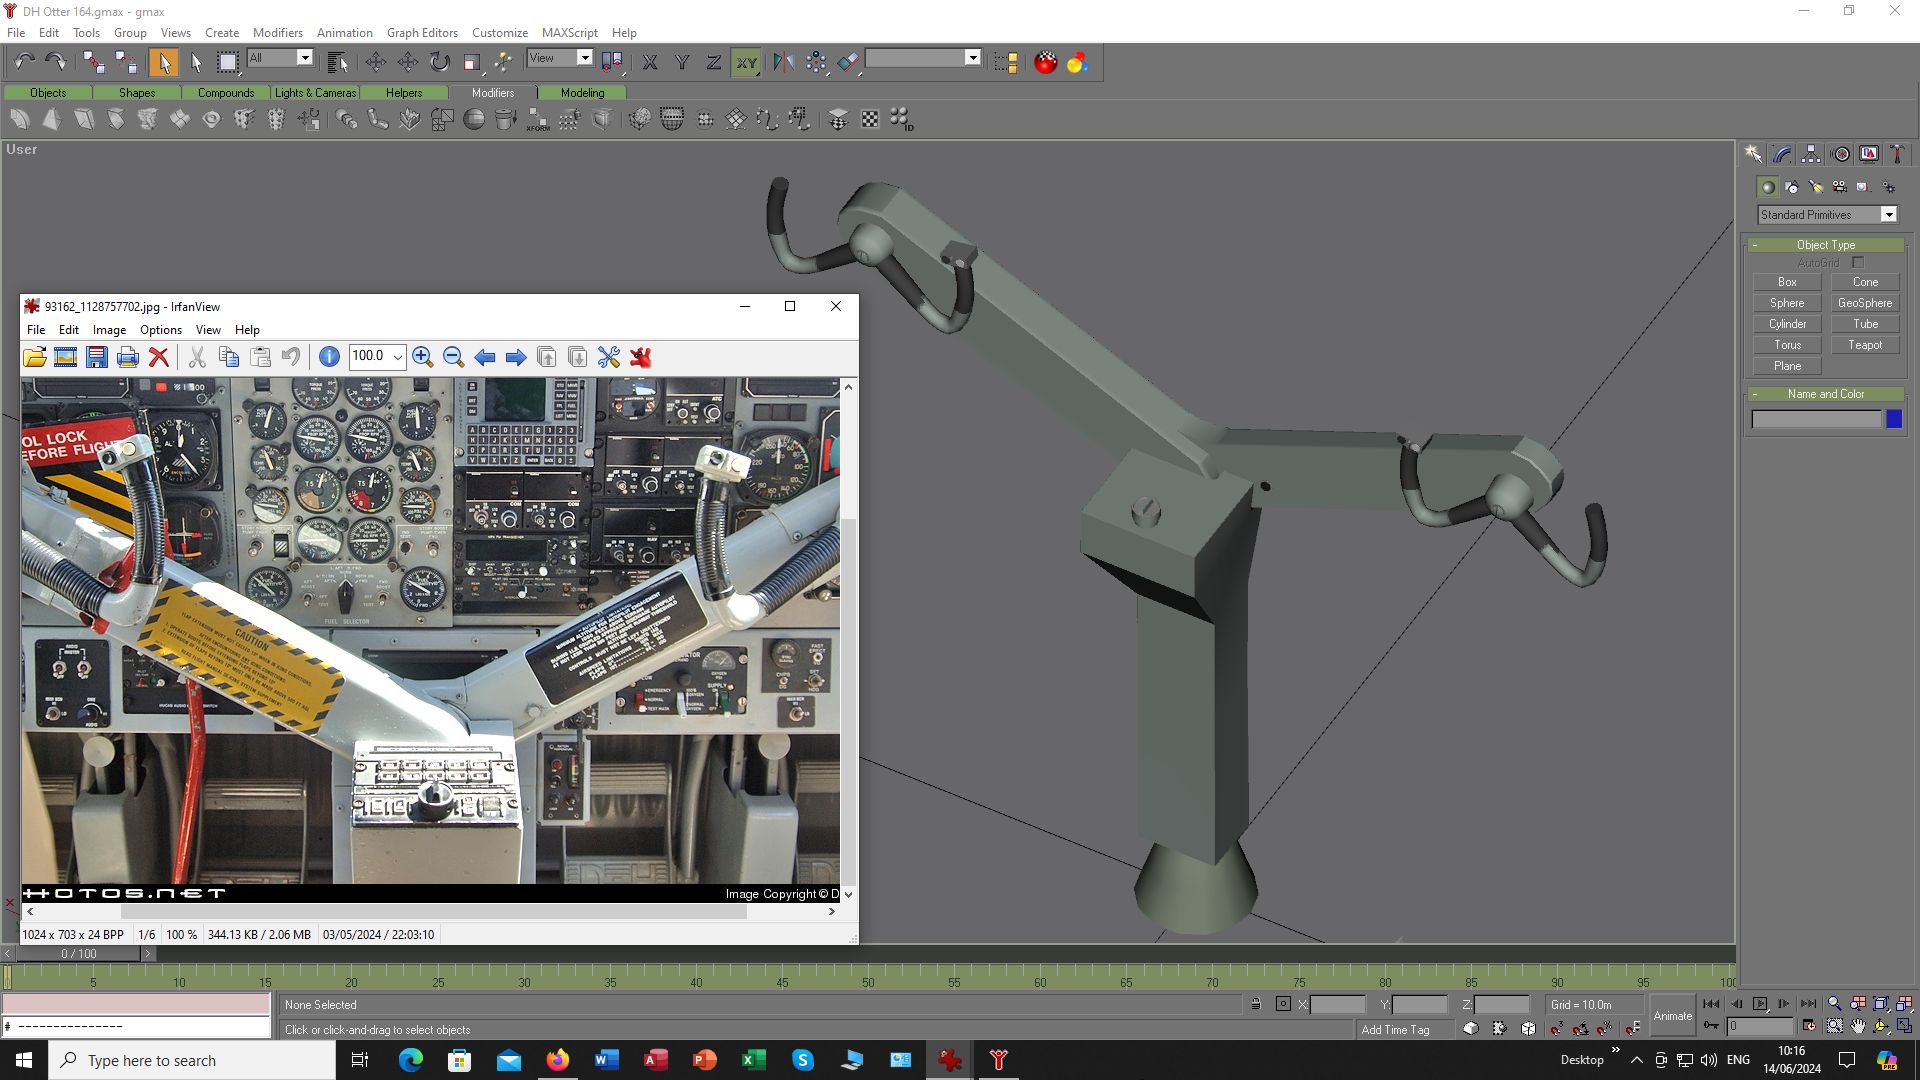Click IrfanView zoom in magnifier
This screenshot has width=1920, height=1080.
[422, 357]
